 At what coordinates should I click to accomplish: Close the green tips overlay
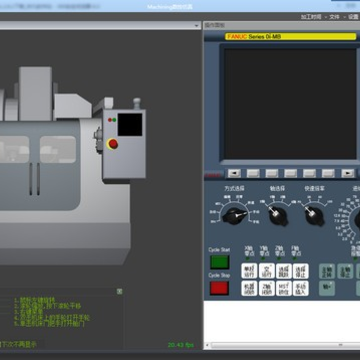click(x=119, y=291)
